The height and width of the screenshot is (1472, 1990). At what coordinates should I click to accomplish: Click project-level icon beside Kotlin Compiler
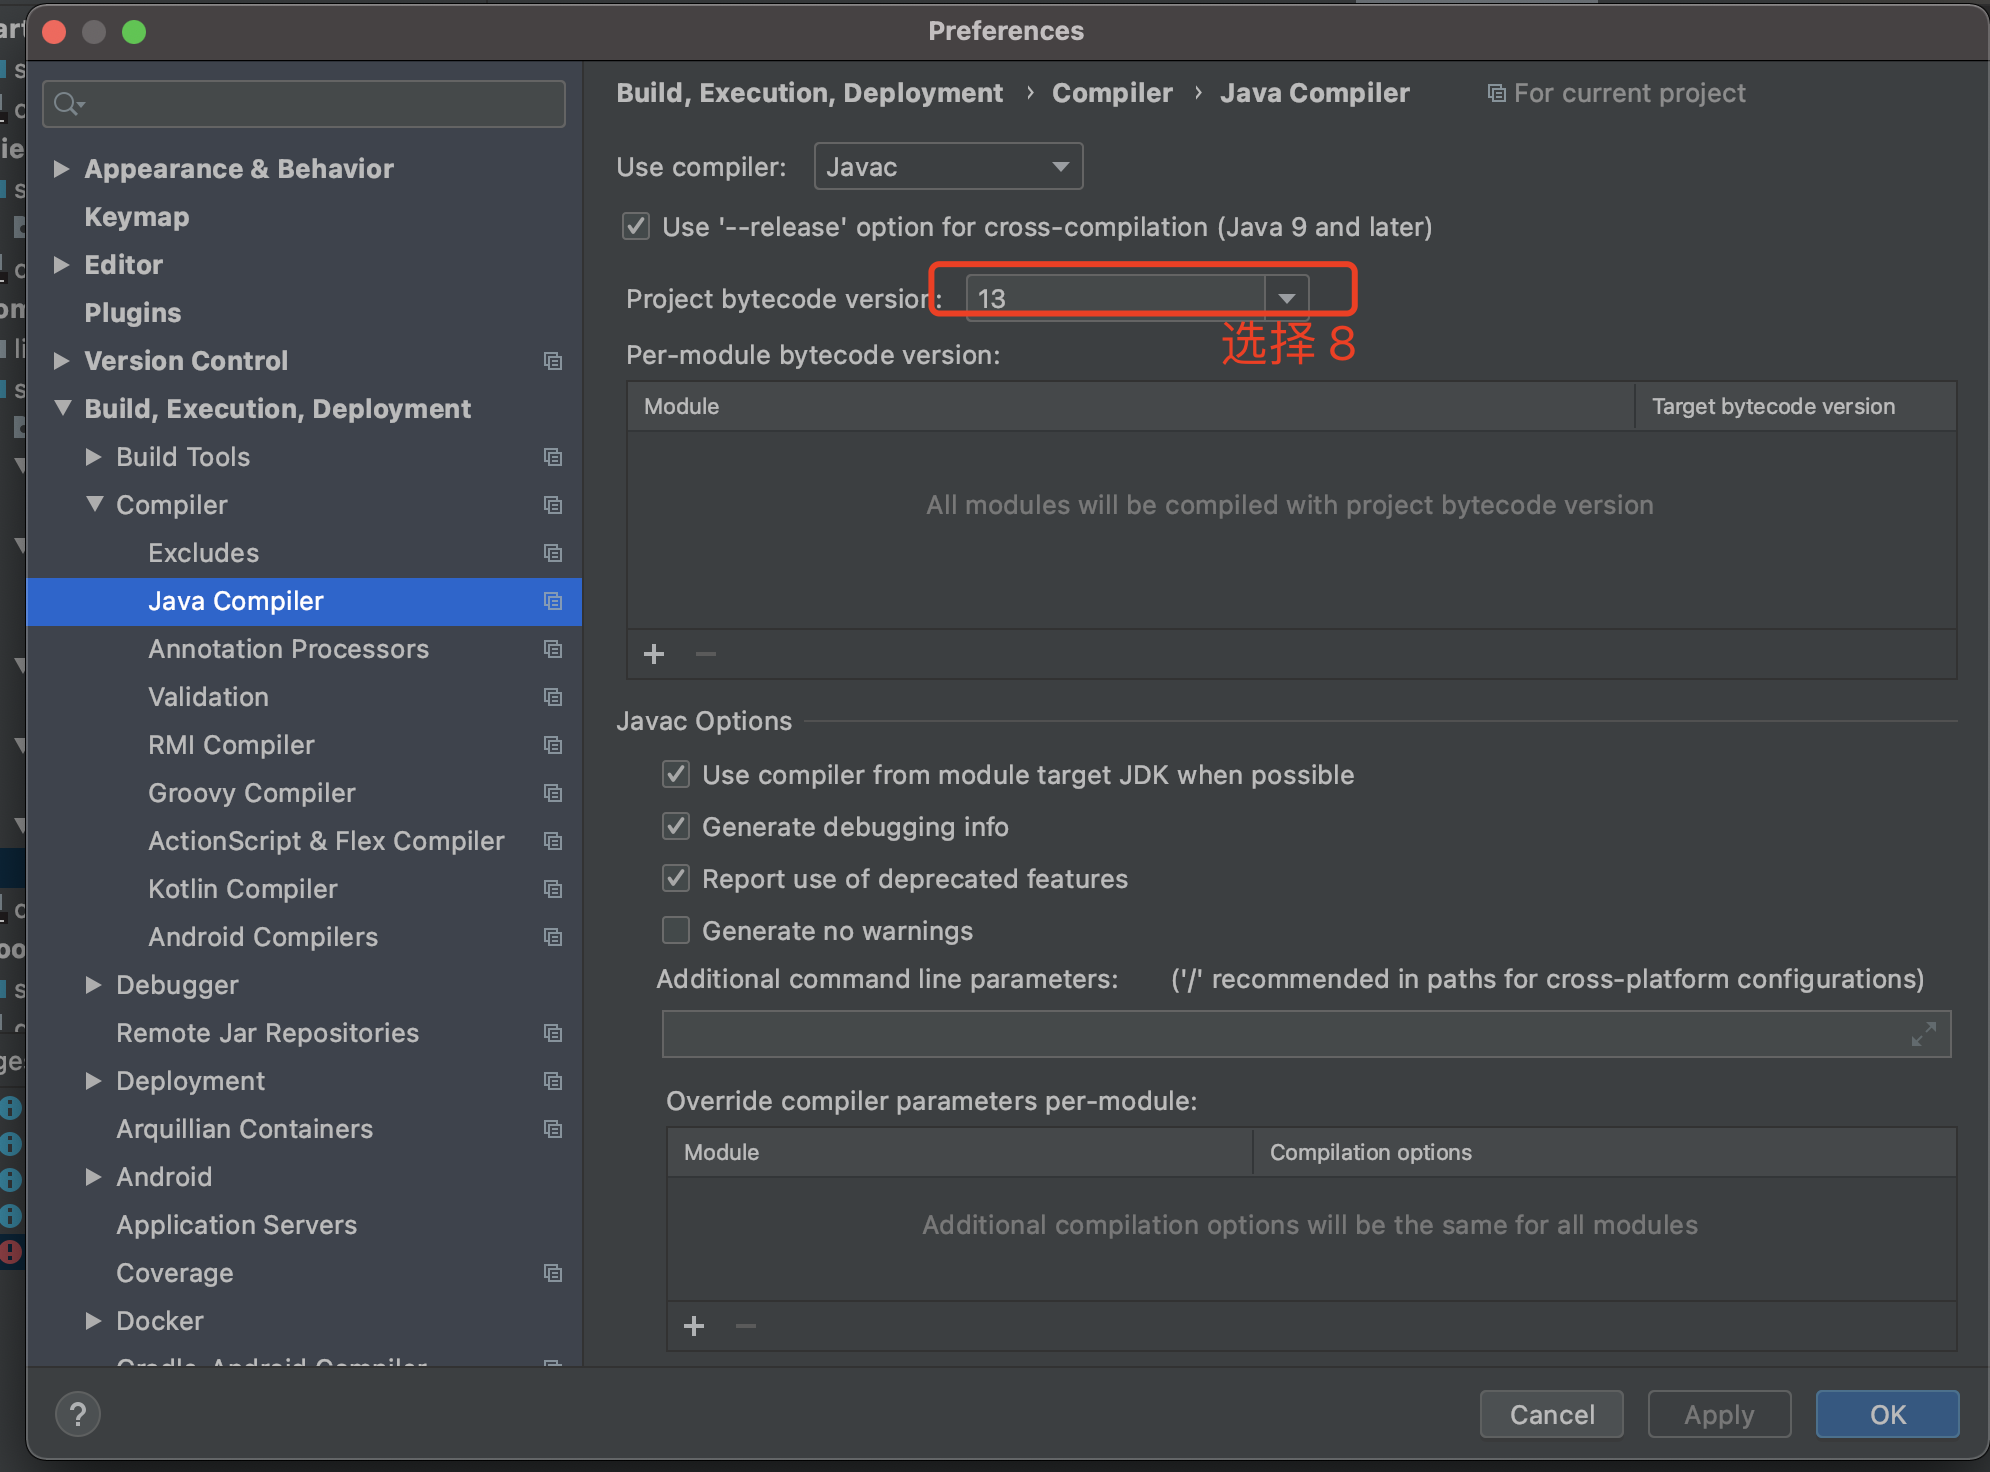(x=553, y=889)
